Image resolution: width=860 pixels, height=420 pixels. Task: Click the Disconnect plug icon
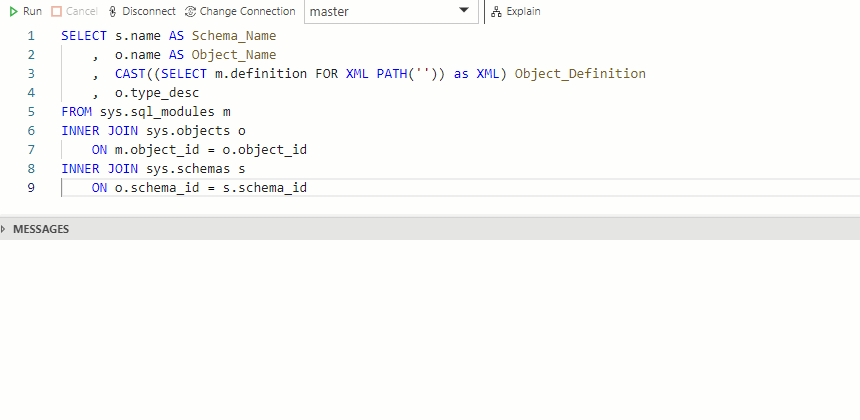(112, 12)
